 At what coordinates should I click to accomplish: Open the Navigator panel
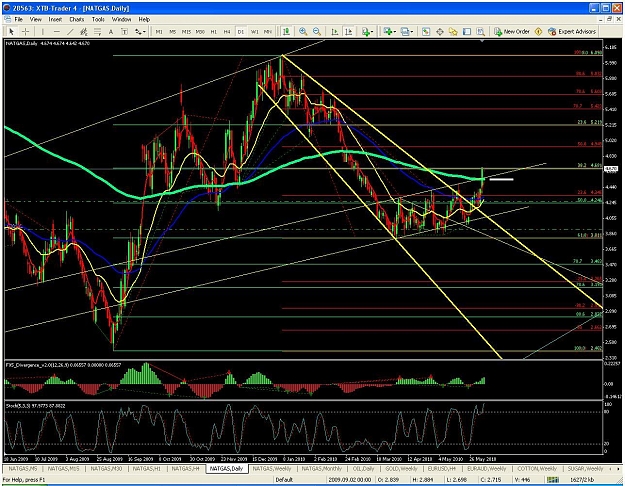click(453, 31)
